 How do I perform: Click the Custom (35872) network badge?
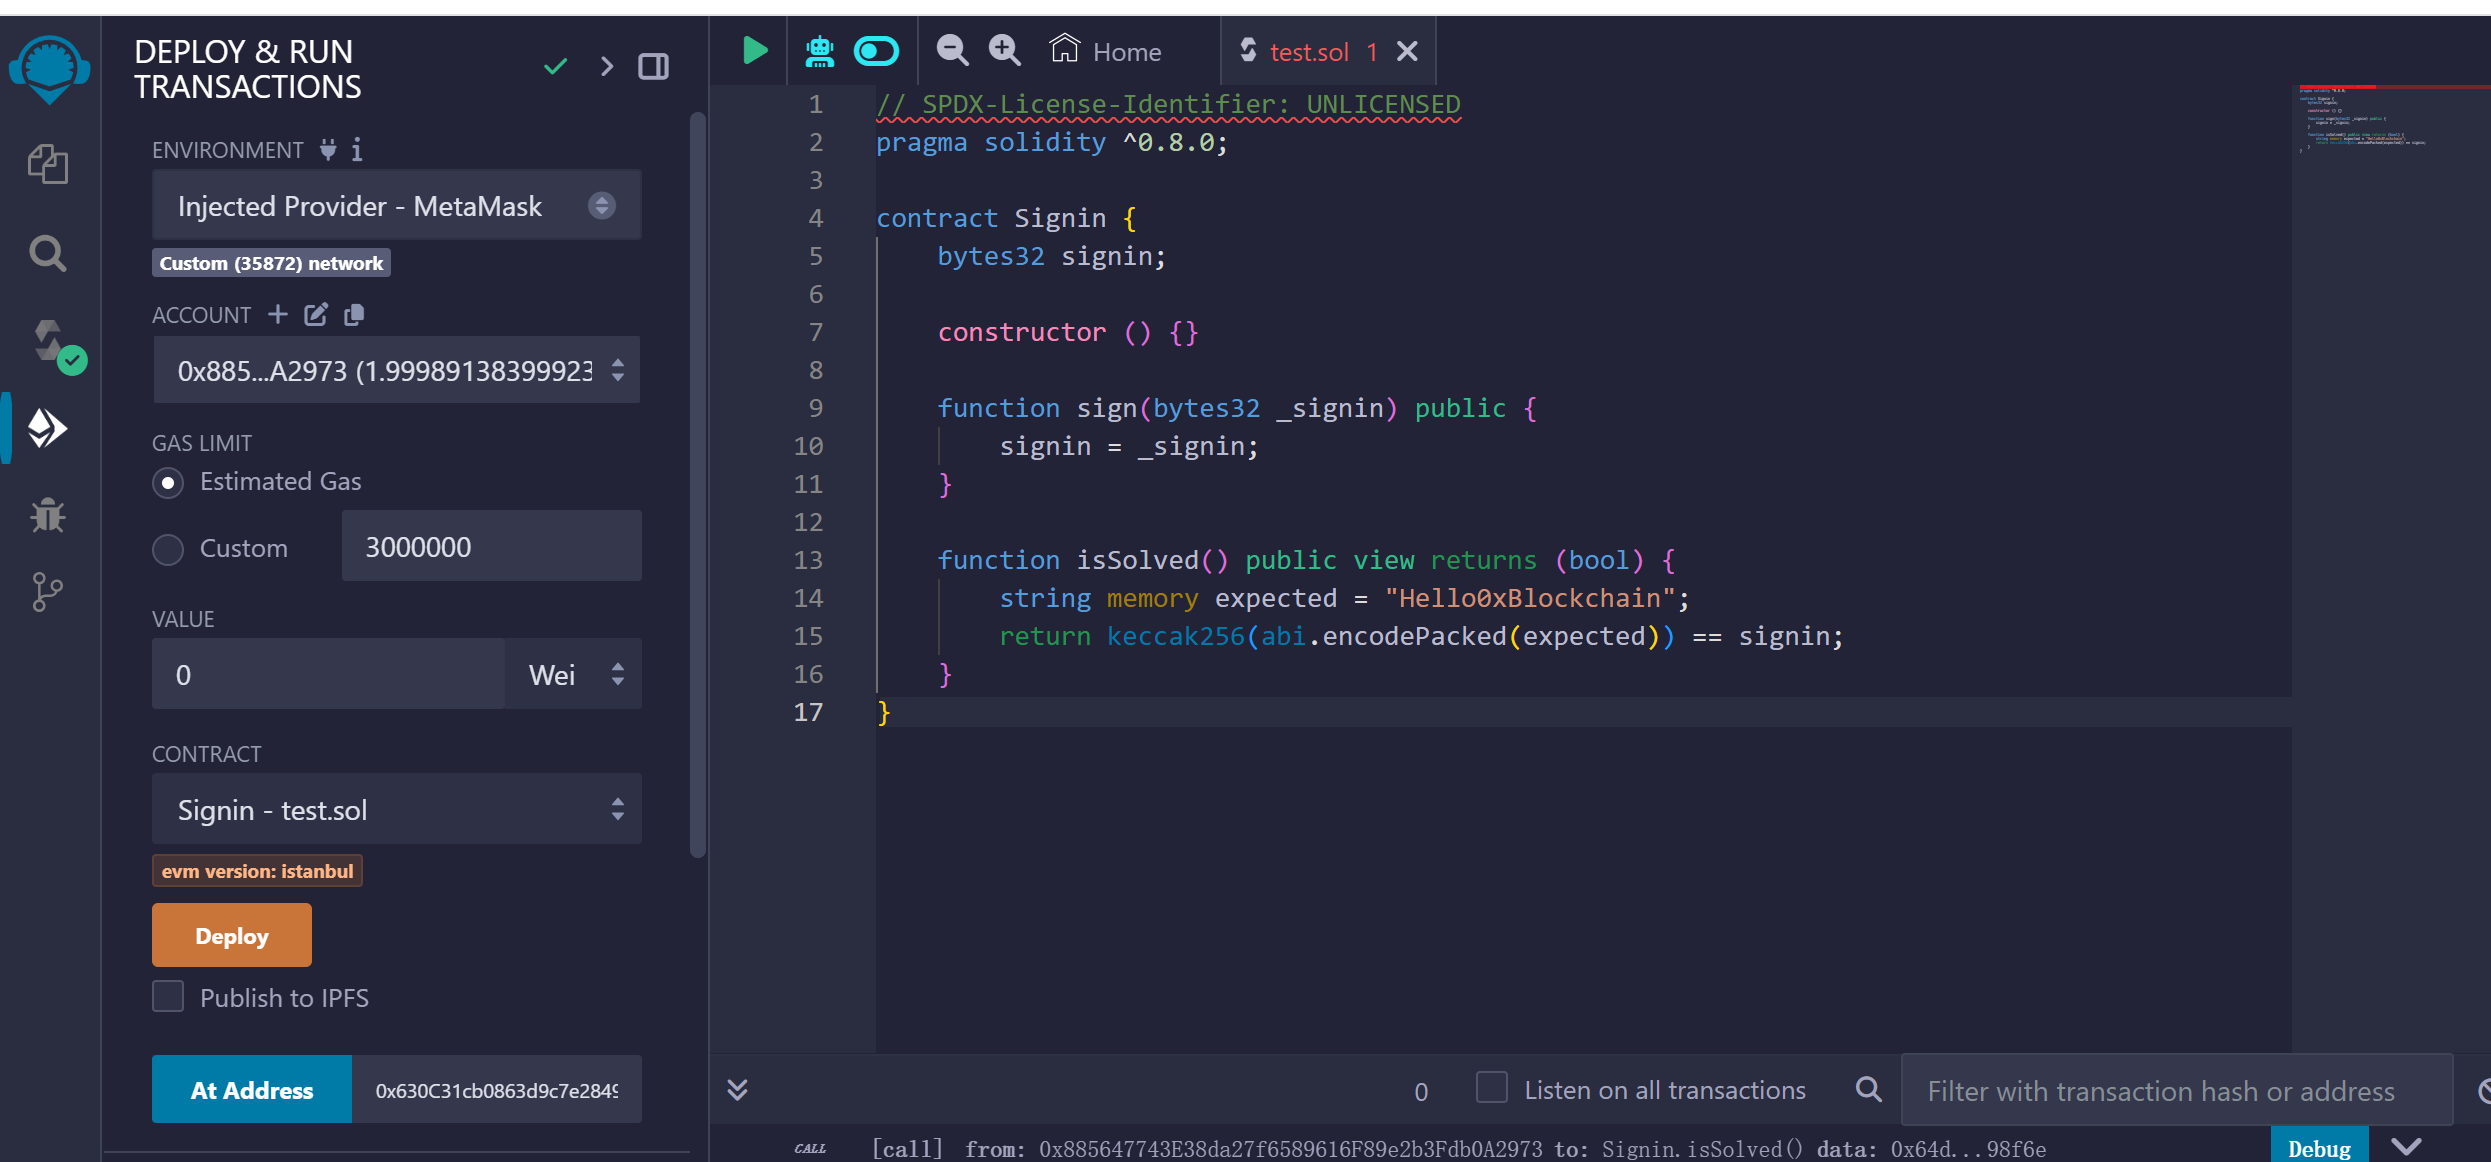pyautogui.click(x=271, y=263)
